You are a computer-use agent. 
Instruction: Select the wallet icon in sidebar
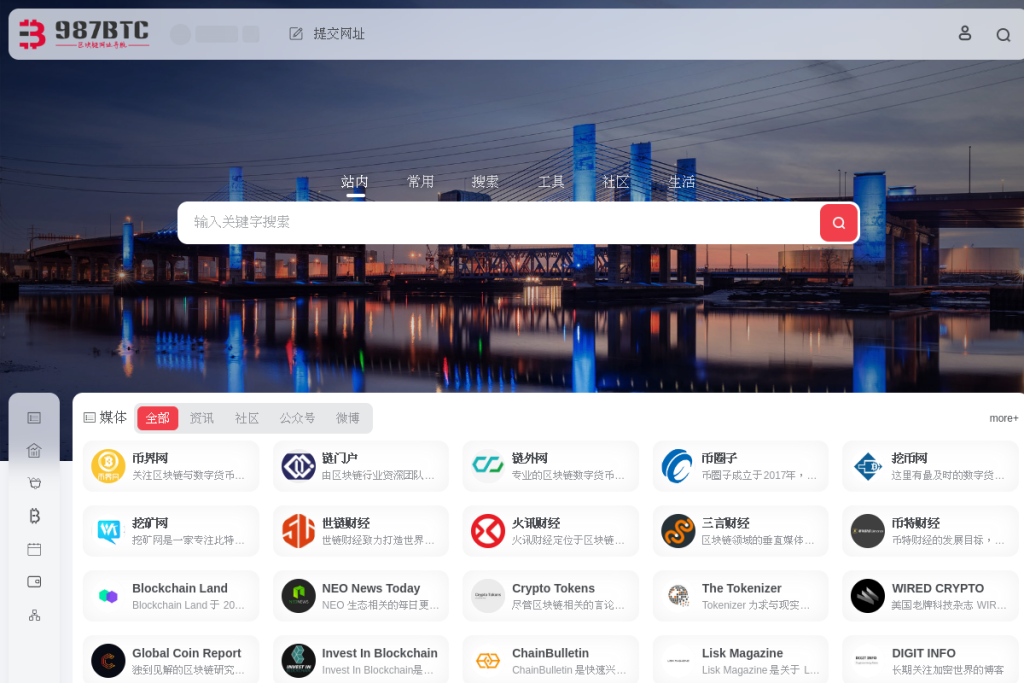point(34,581)
